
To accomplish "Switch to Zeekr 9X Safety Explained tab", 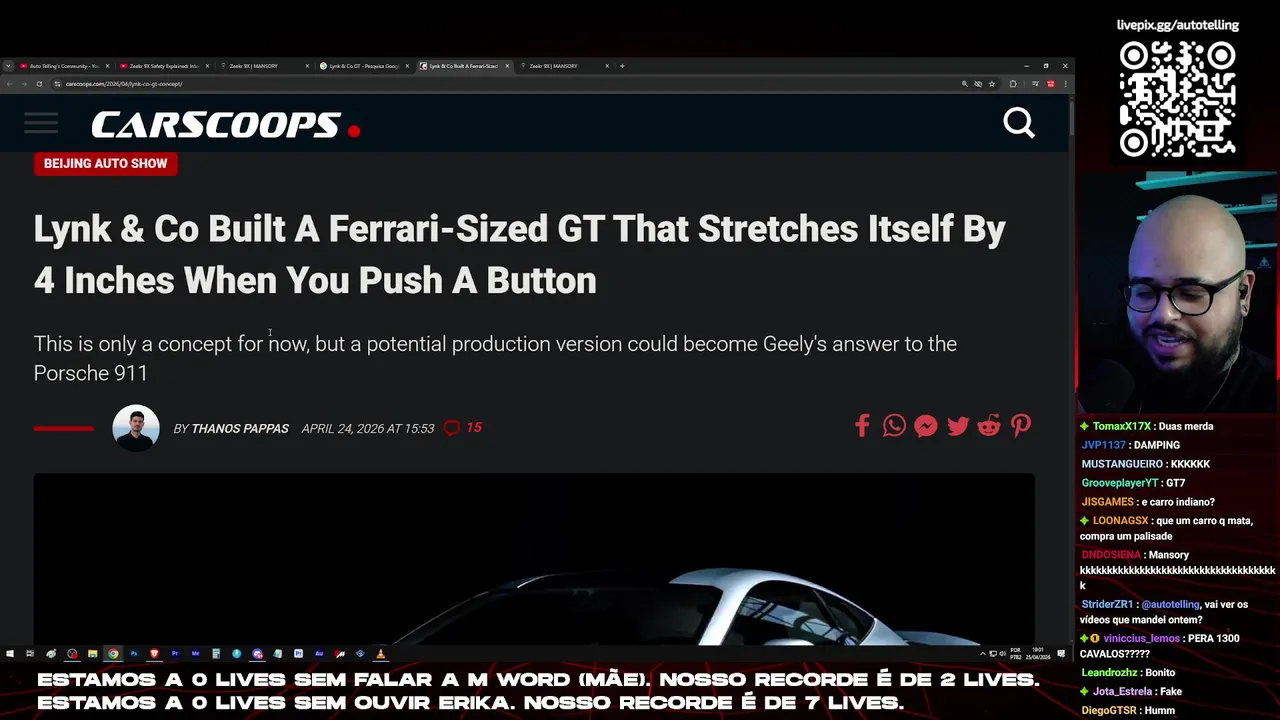I will tap(163, 66).
